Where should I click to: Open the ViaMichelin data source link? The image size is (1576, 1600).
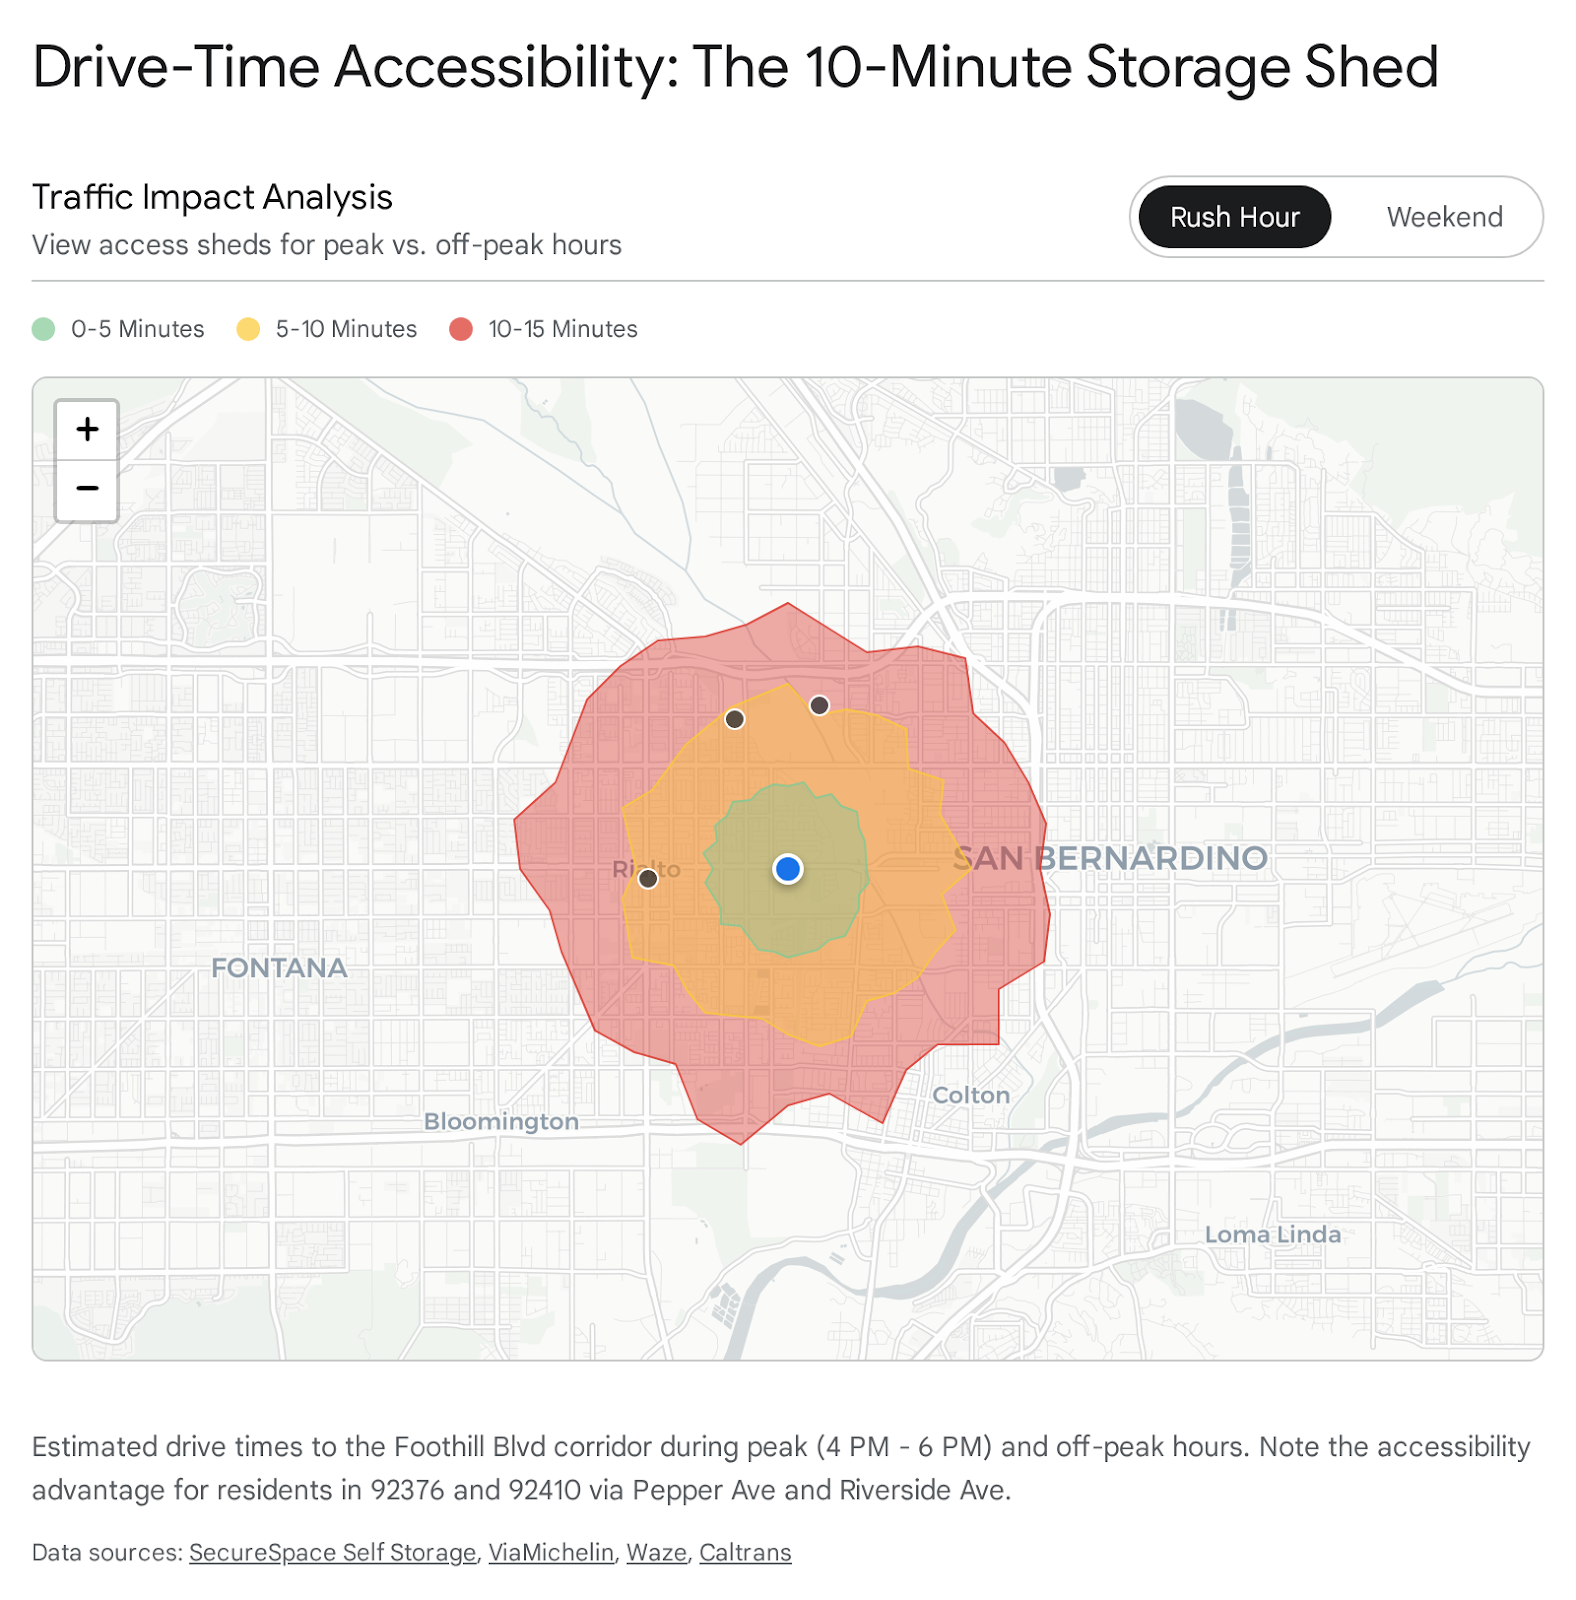(551, 1552)
